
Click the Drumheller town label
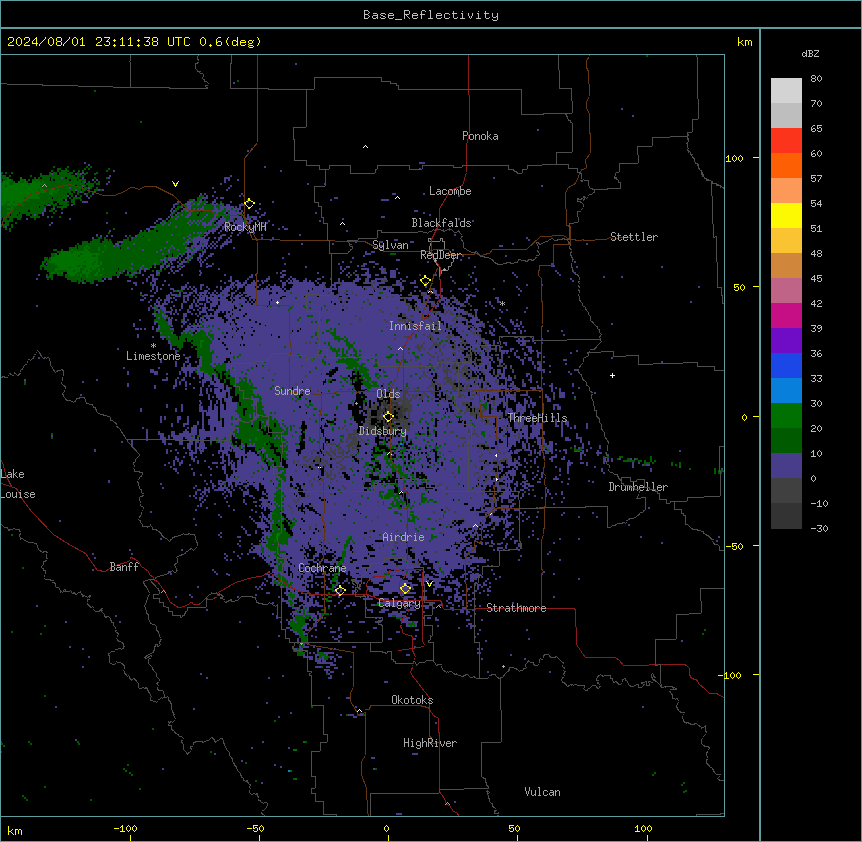point(638,487)
